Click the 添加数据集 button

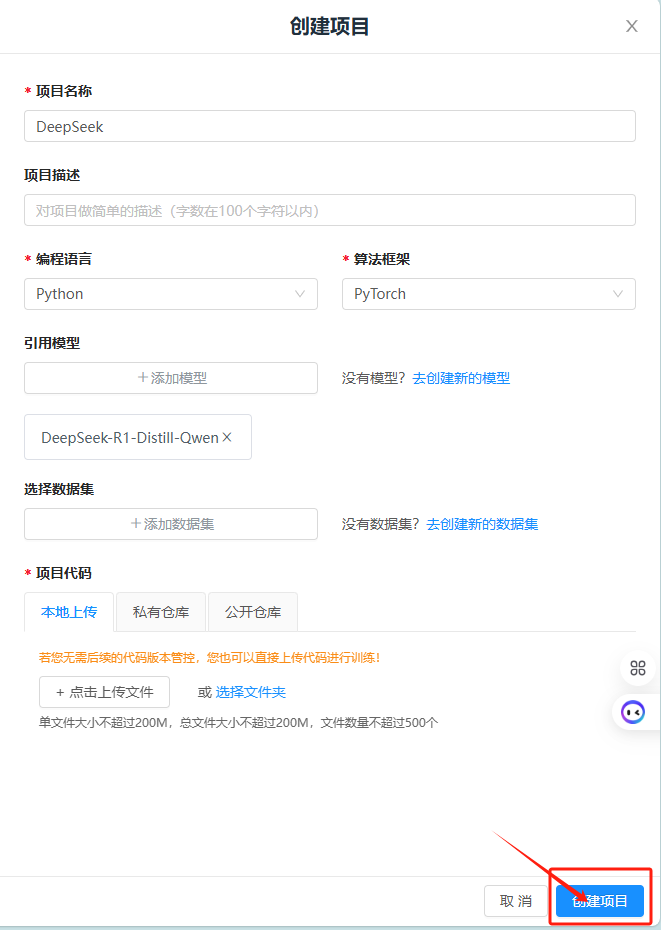coord(171,524)
